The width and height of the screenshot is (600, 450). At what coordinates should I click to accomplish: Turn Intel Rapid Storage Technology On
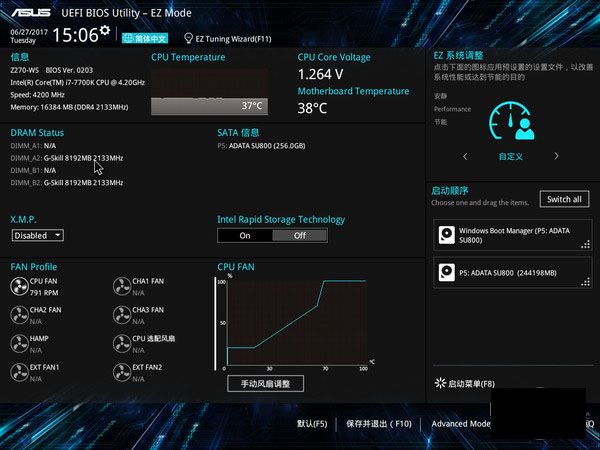(x=245, y=236)
